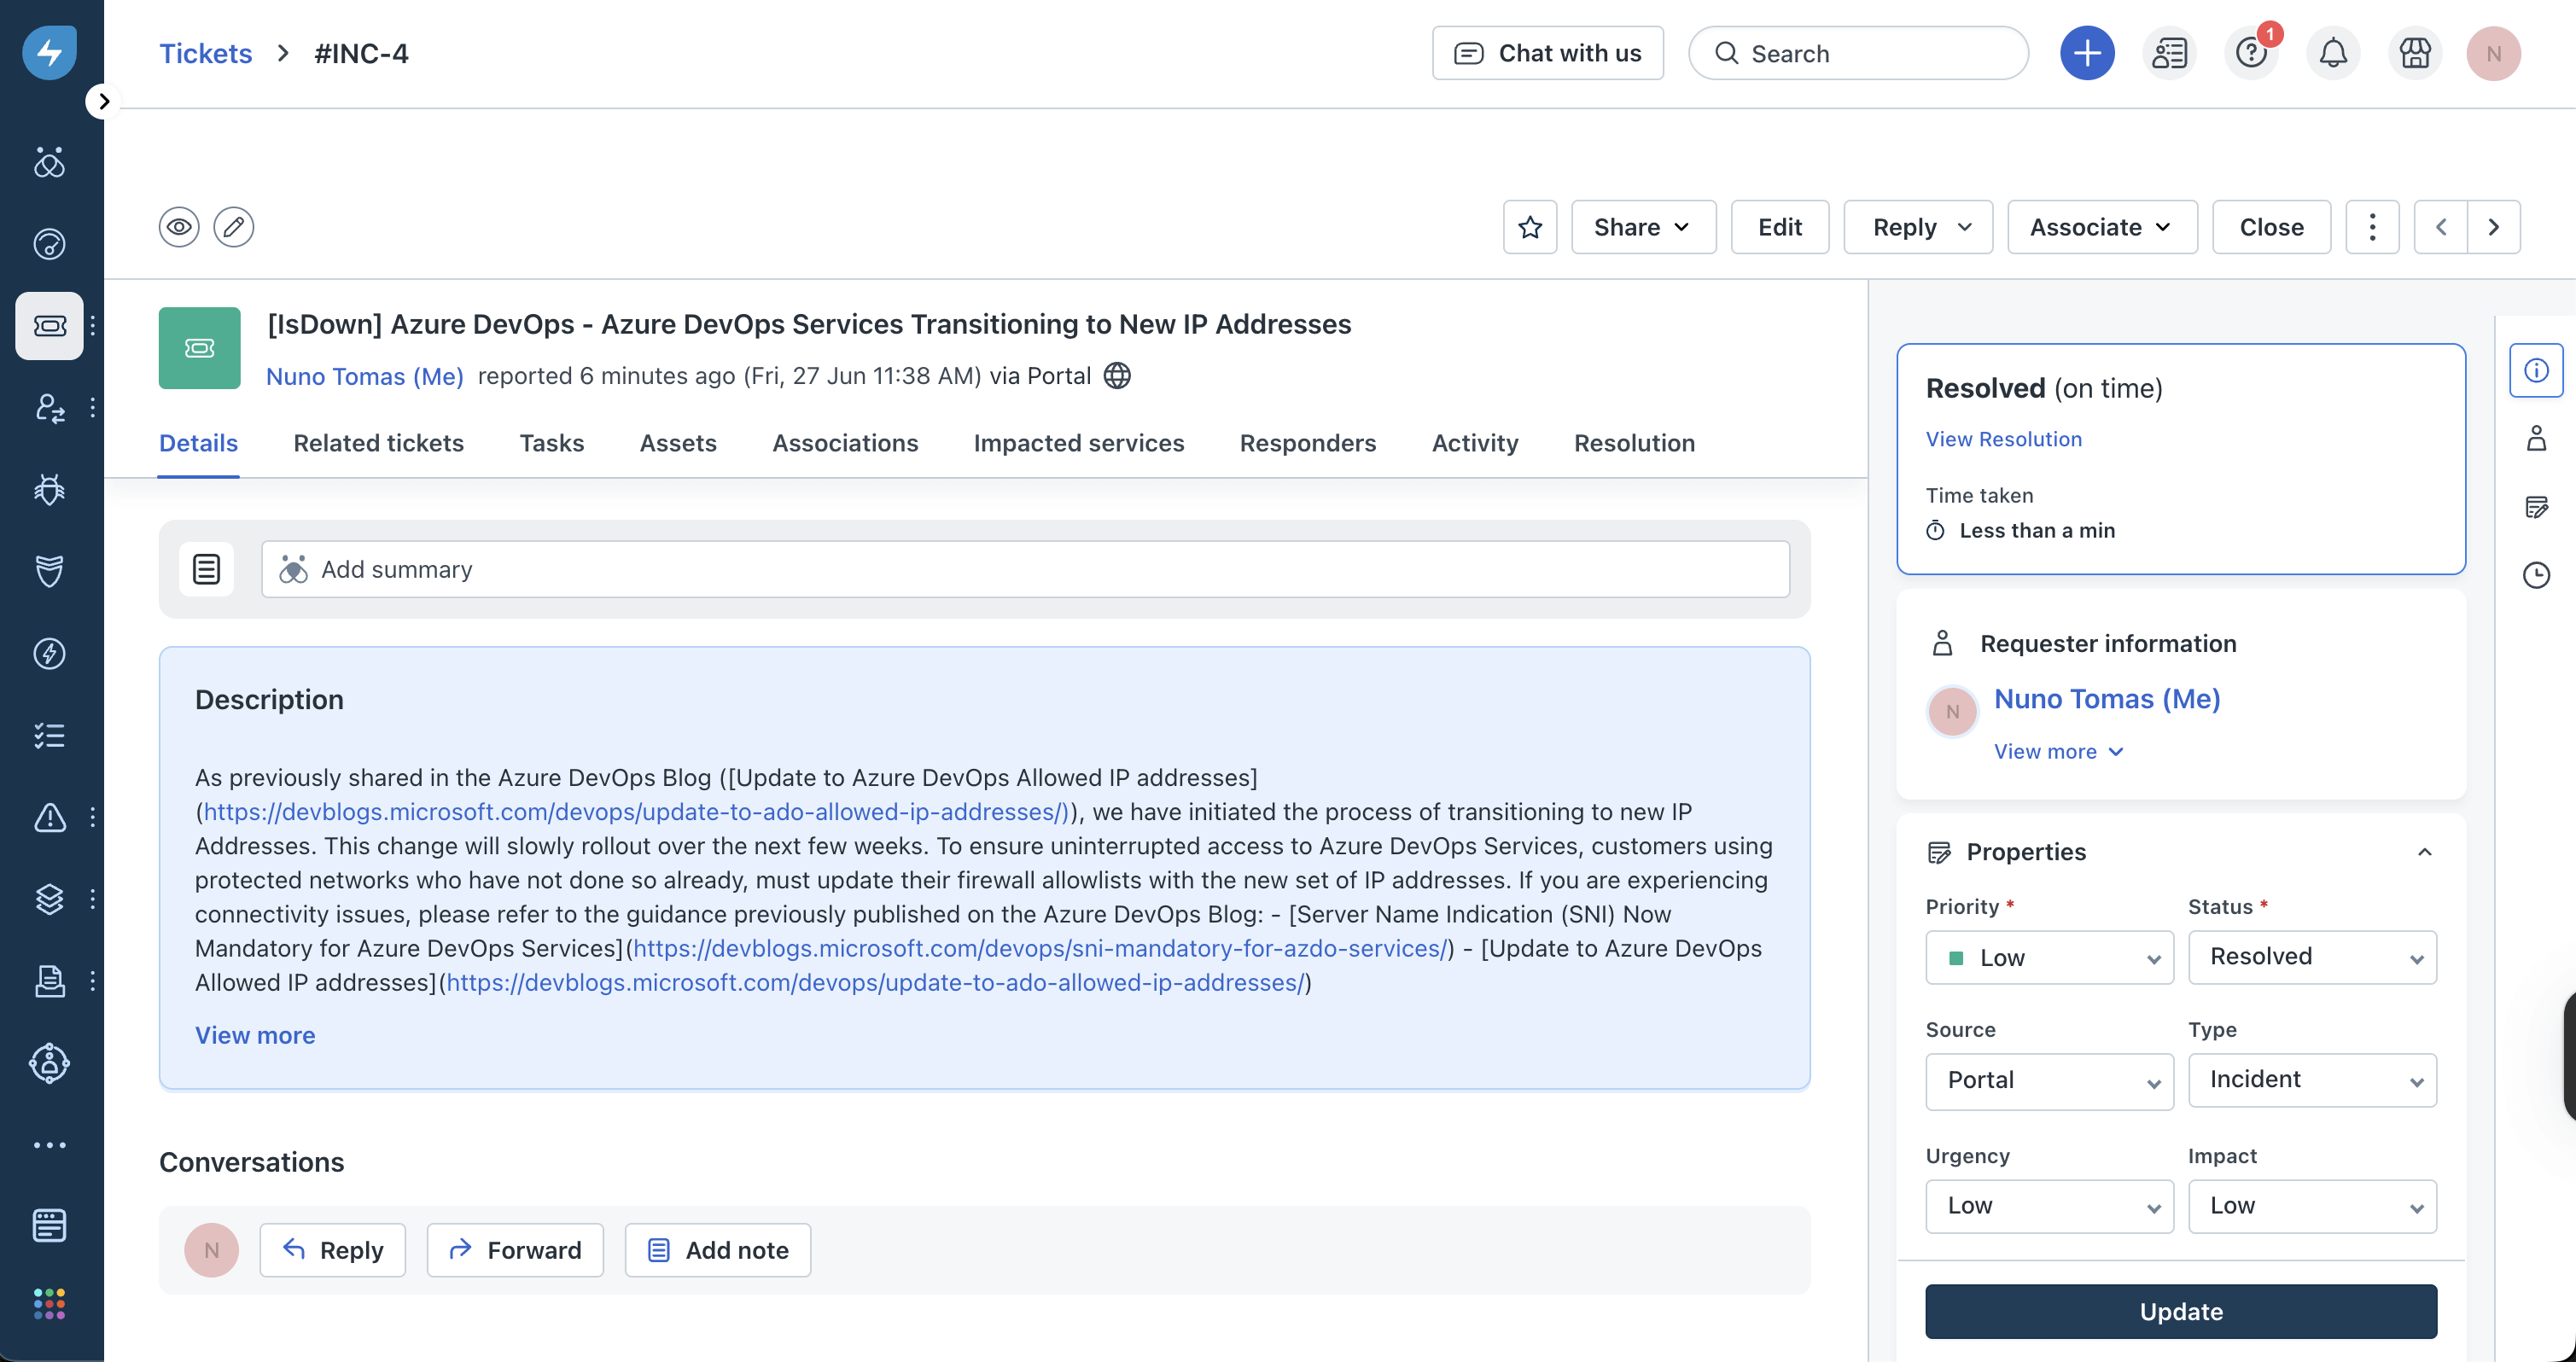Screen dimensions: 2576x1362
Task: Click the blue plus New button
Action: point(2087,53)
